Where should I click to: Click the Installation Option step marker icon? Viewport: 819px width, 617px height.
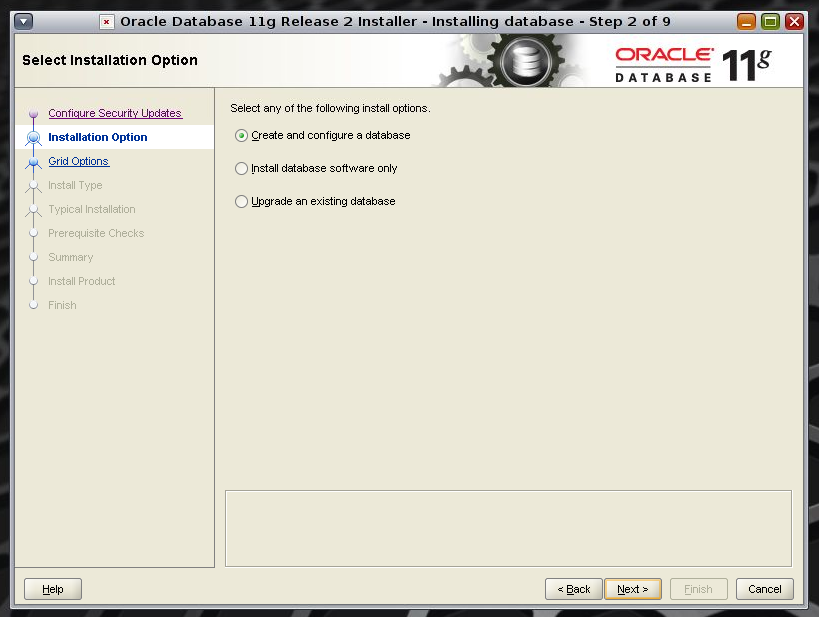pyautogui.click(x=33, y=138)
